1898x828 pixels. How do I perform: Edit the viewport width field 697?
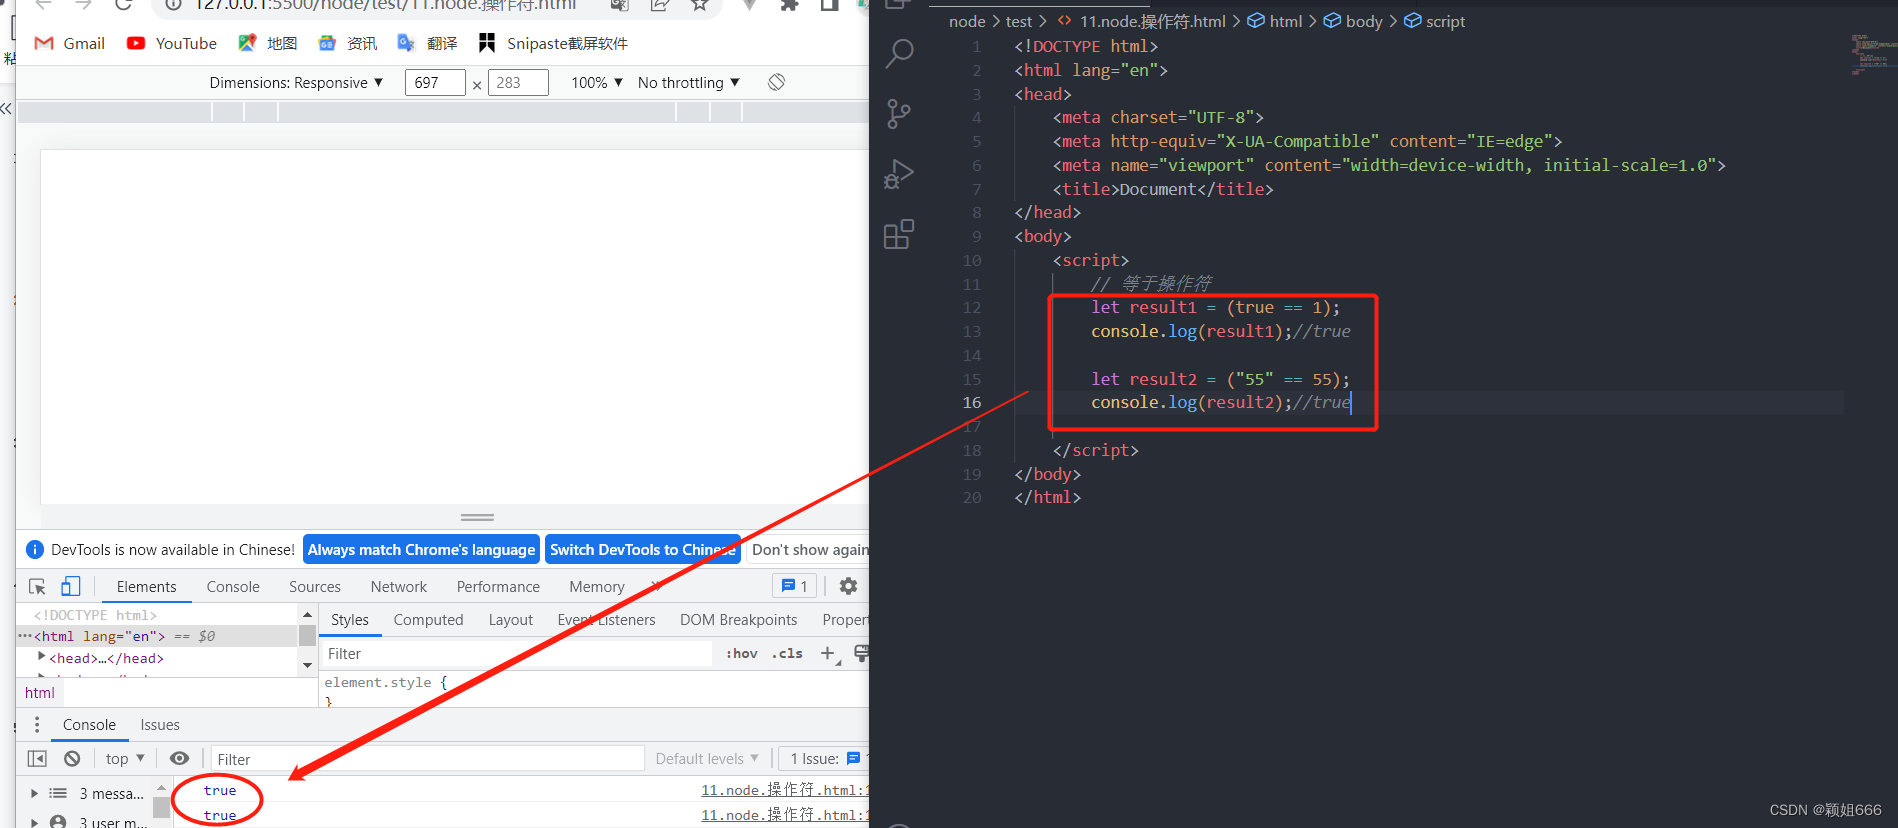point(435,82)
